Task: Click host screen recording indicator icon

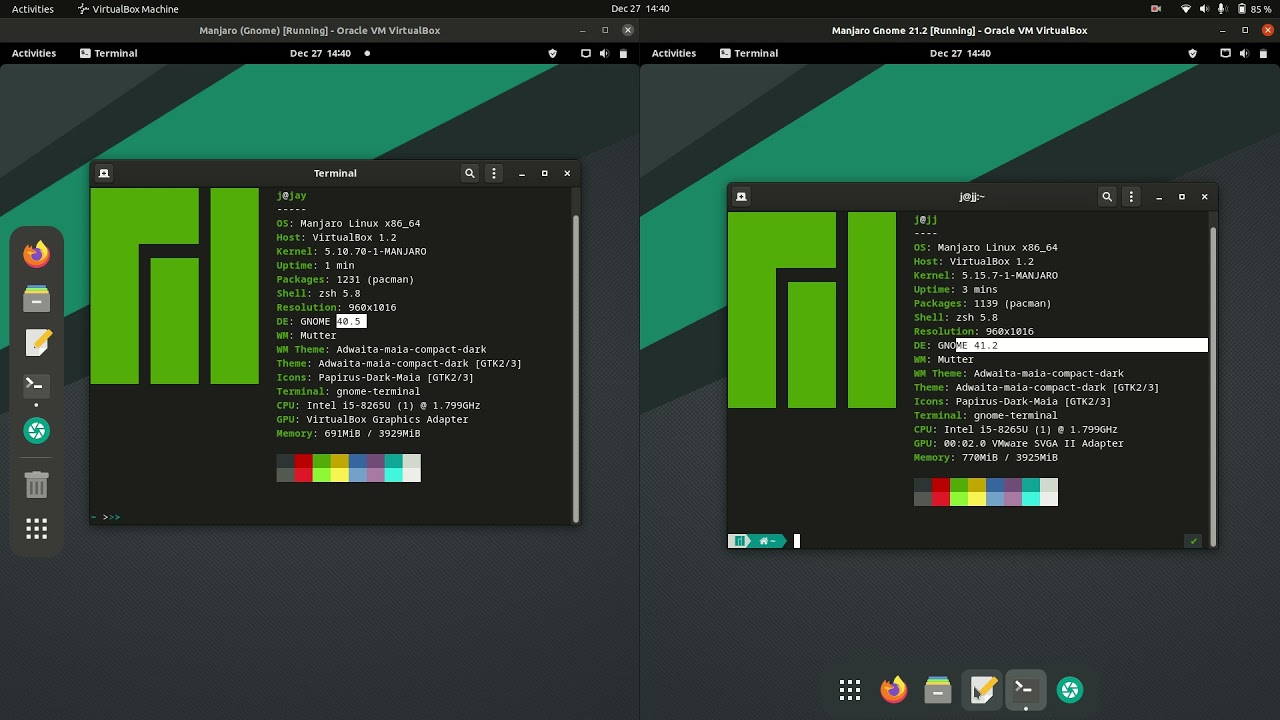Action: (1156, 9)
